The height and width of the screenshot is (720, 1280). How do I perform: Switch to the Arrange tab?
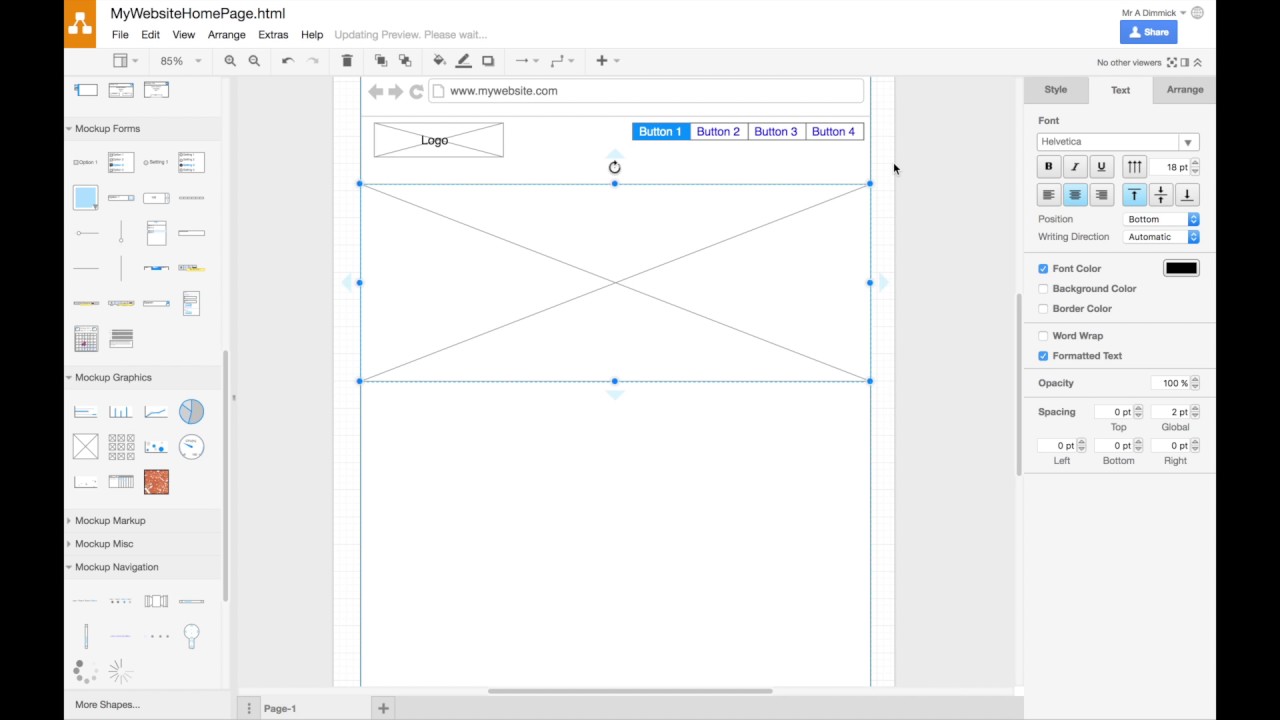tap(1184, 89)
